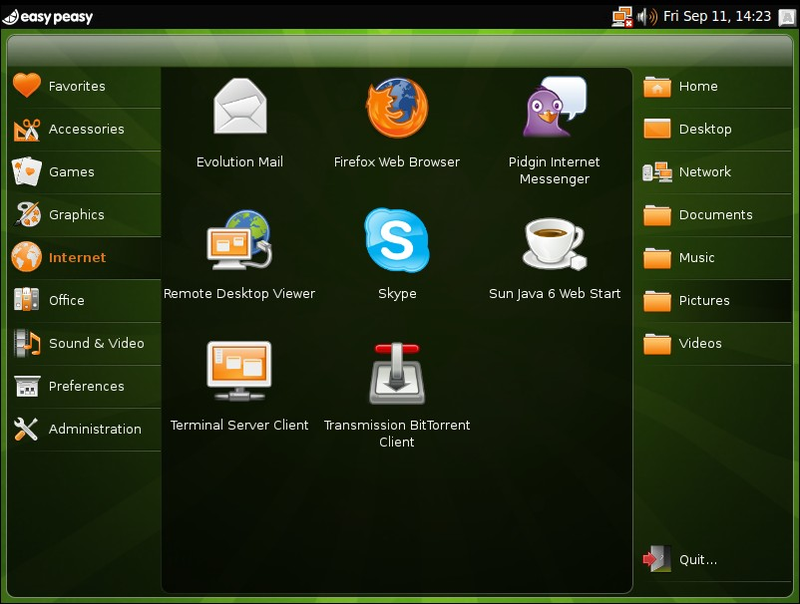Click the Music place link text
This screenshot has width=800, height=604.
(696, 258)
